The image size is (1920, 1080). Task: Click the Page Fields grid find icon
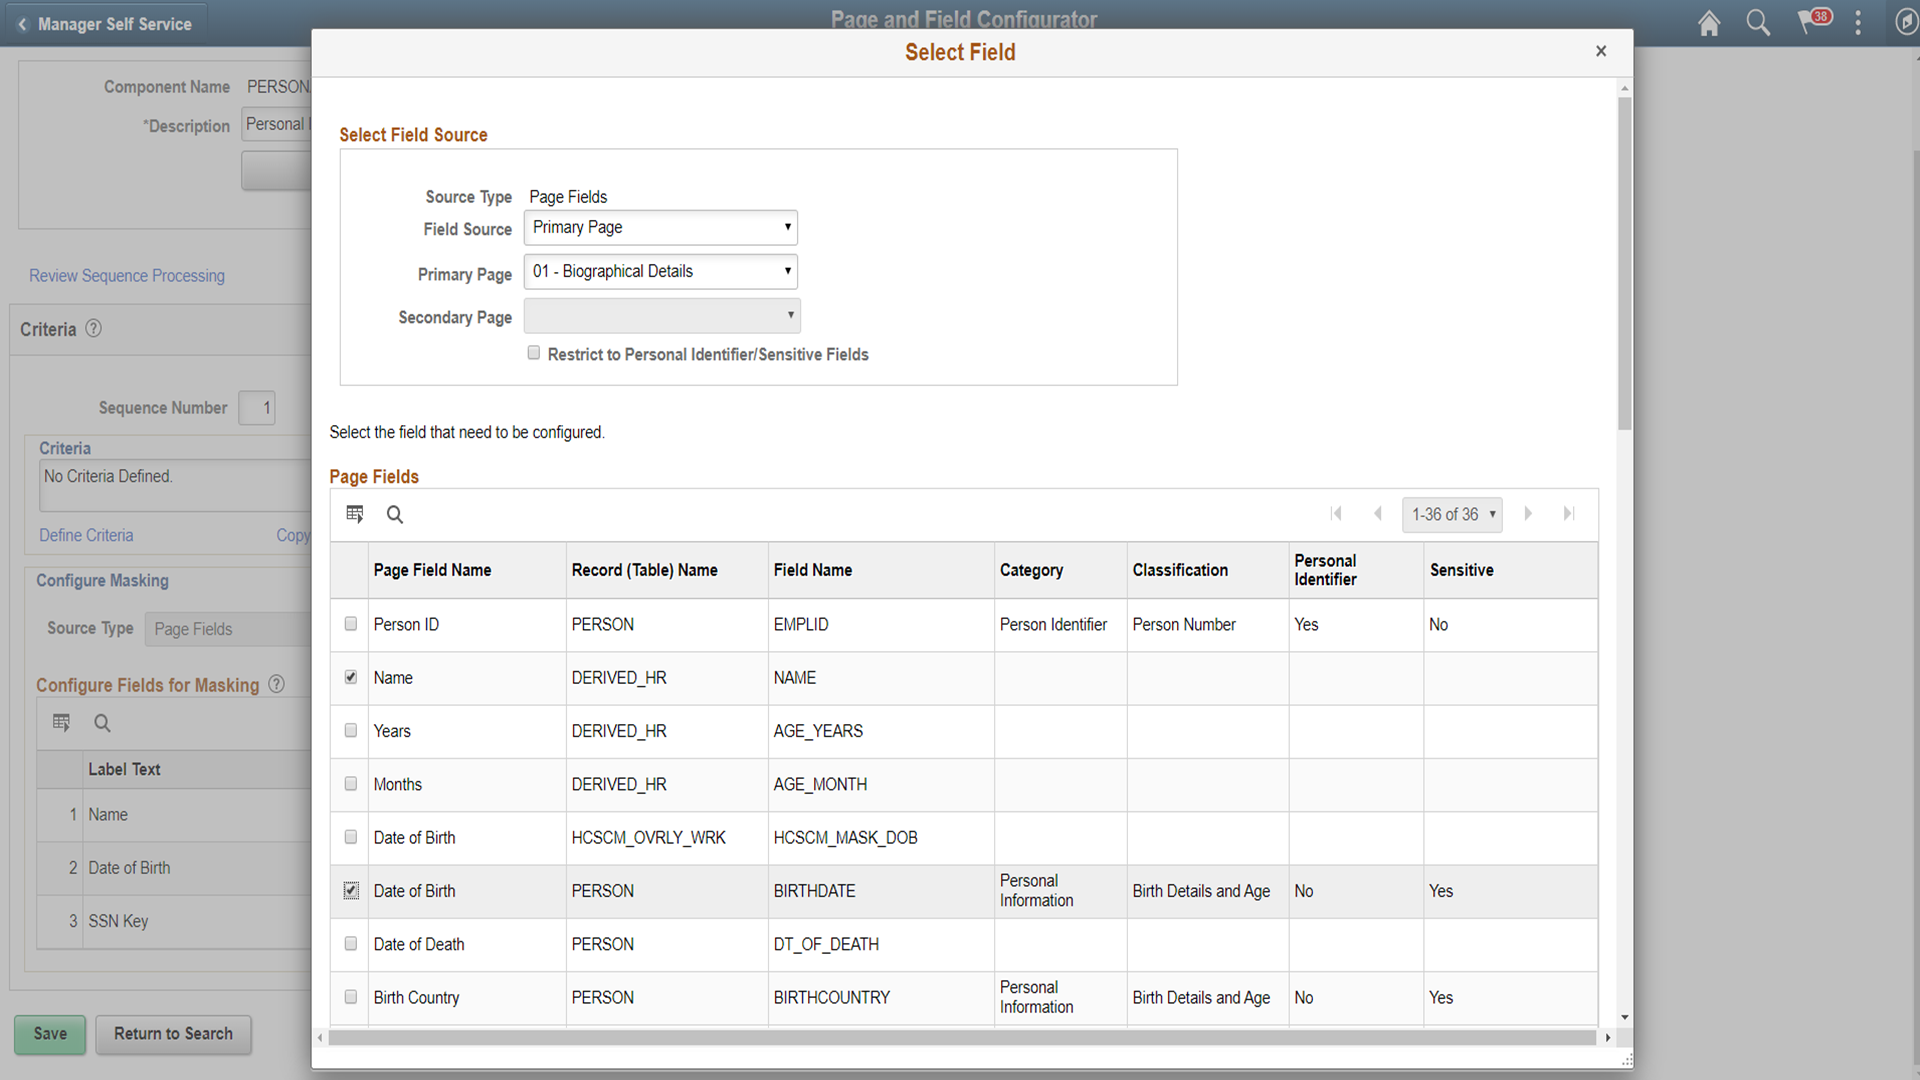coord(395,514)
